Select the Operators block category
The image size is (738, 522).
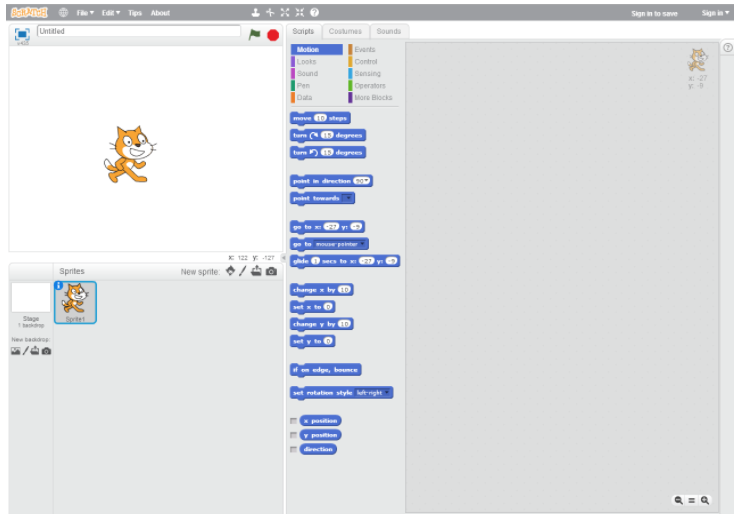point(373,86)
